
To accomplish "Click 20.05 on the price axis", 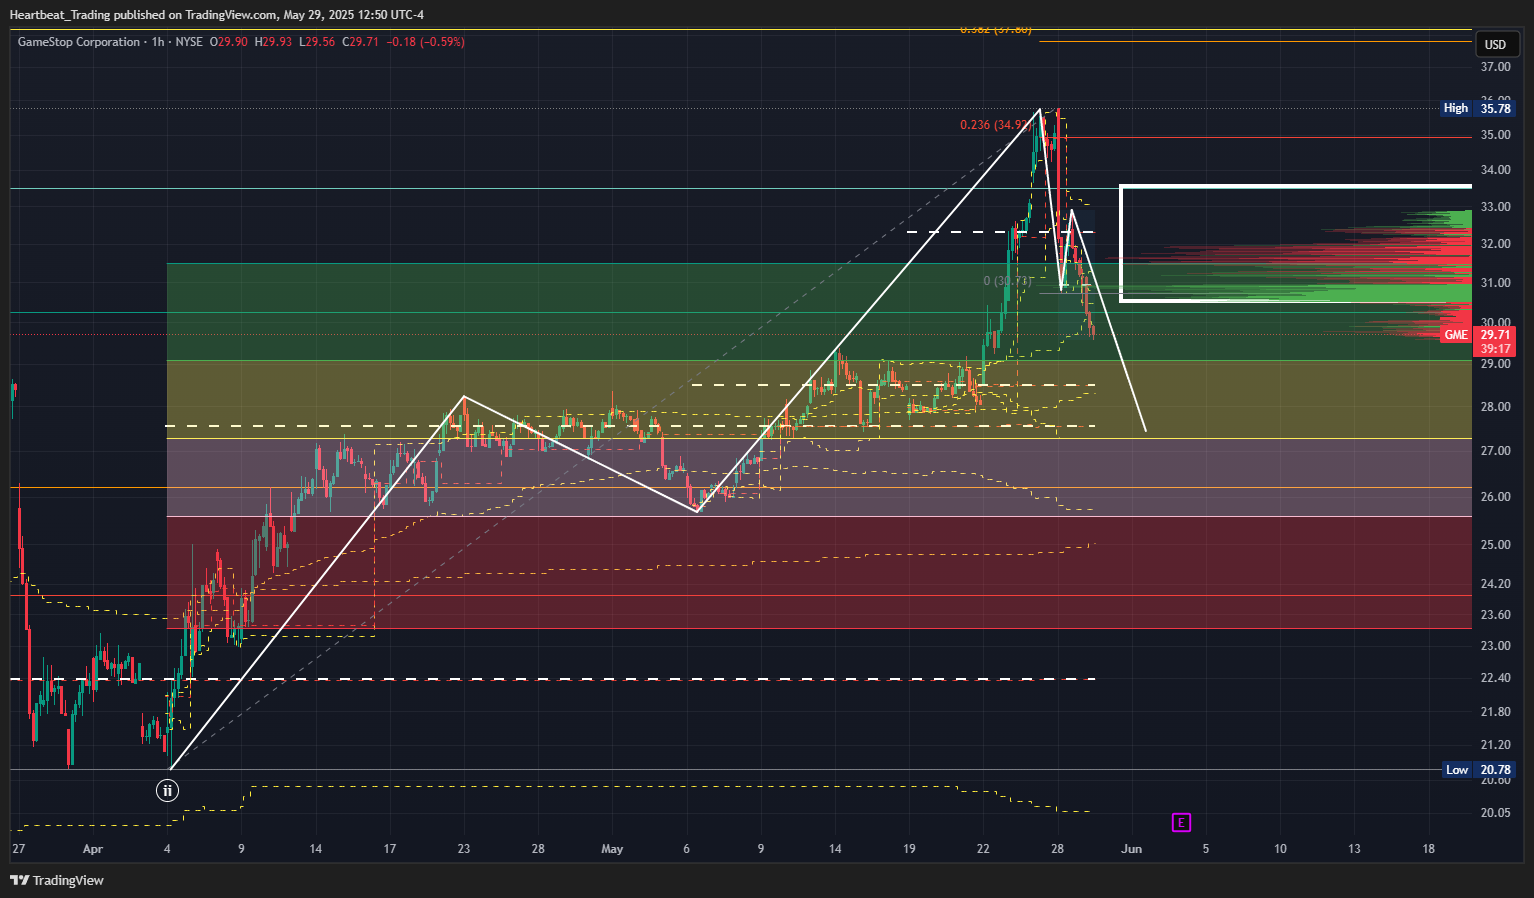I will [x=1495, y=813].
